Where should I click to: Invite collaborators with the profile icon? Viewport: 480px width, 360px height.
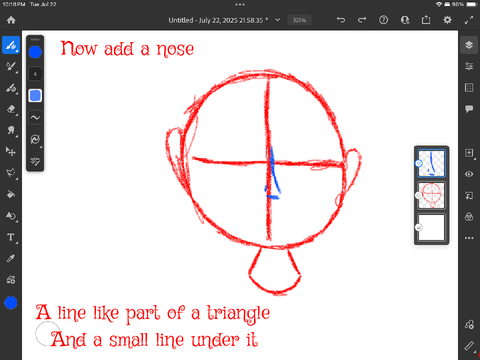click(405, 20)
